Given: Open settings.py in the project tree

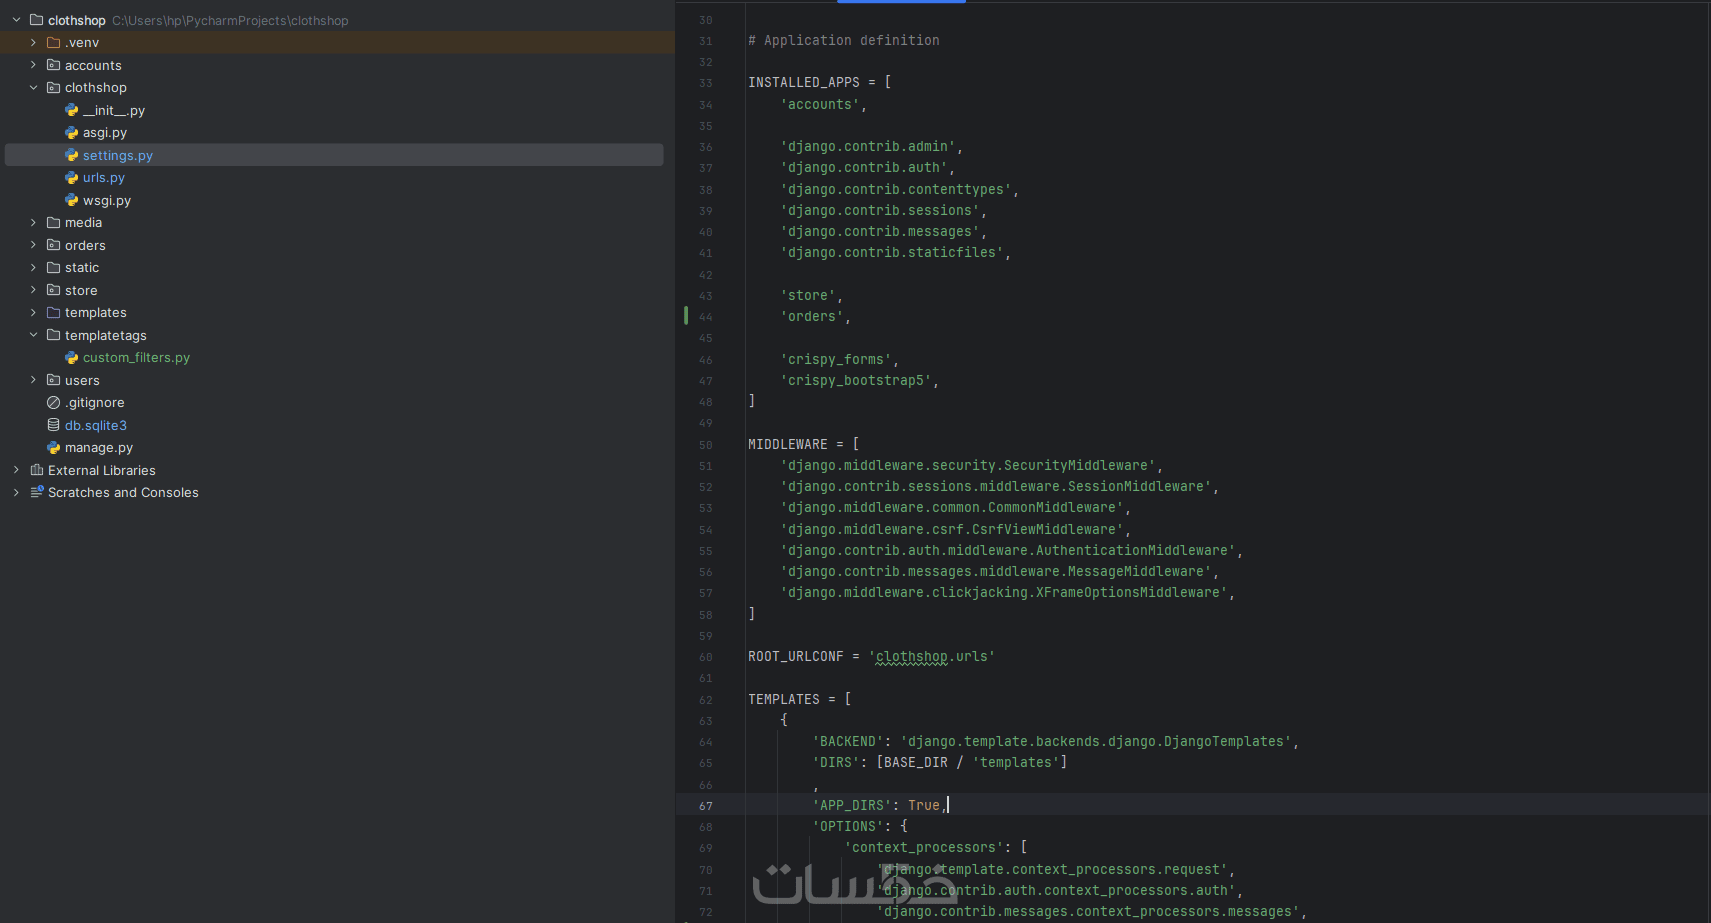Looking at the screenshot, I should pos(117,155).
